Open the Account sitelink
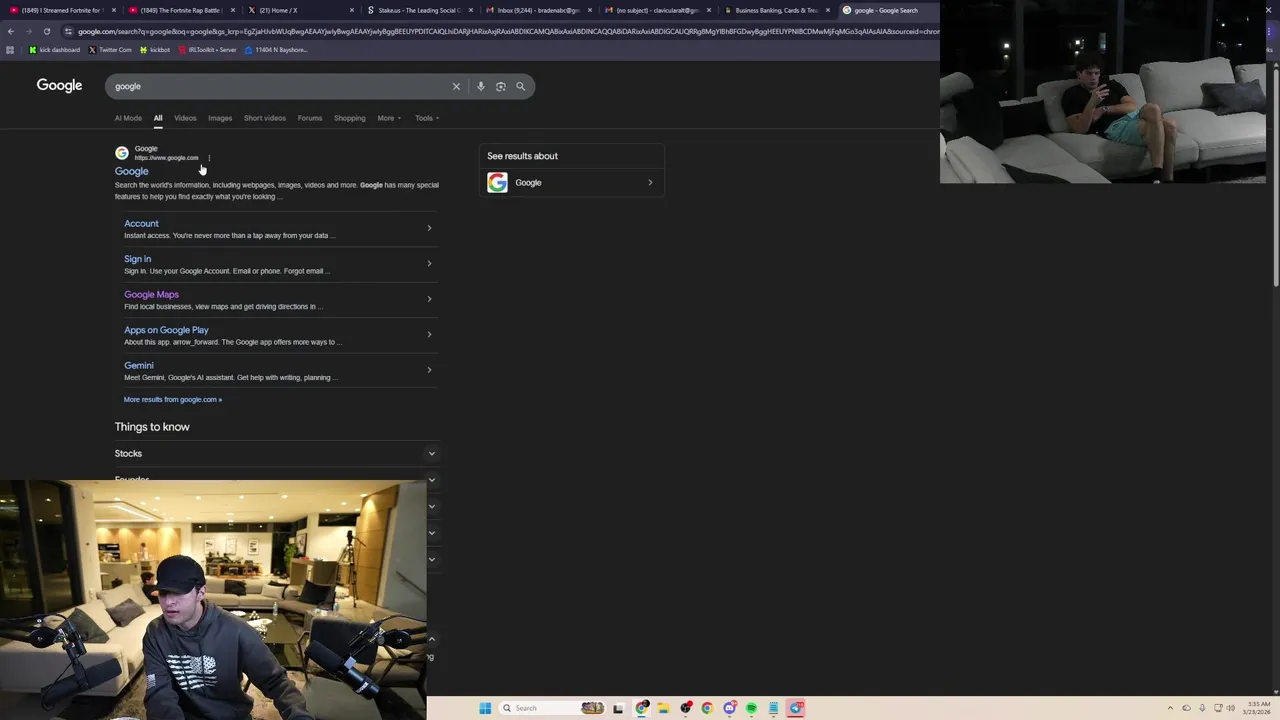The image size is (1280, 720). point(141,224)
